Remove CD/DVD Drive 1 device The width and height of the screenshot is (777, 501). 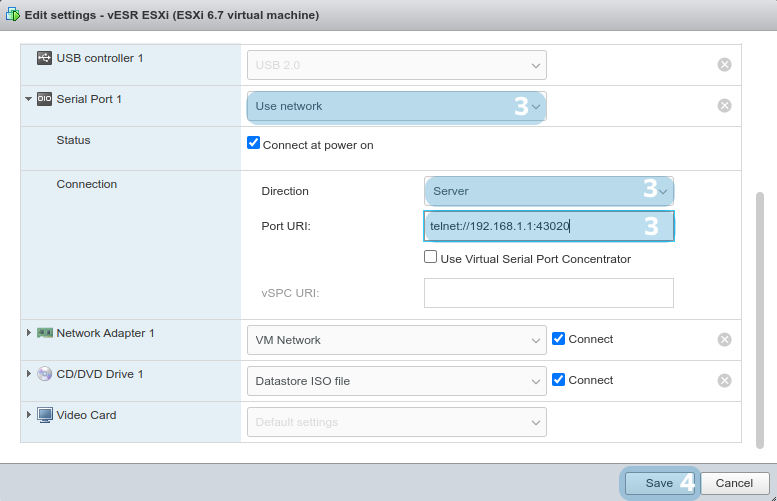(724, 381)
